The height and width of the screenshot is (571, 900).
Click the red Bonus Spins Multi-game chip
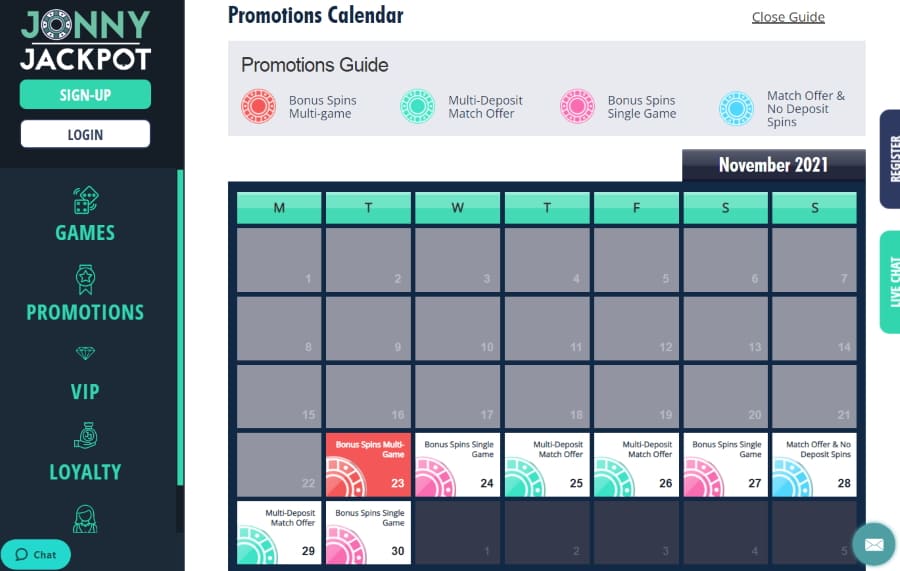click(x=258, y=107)
